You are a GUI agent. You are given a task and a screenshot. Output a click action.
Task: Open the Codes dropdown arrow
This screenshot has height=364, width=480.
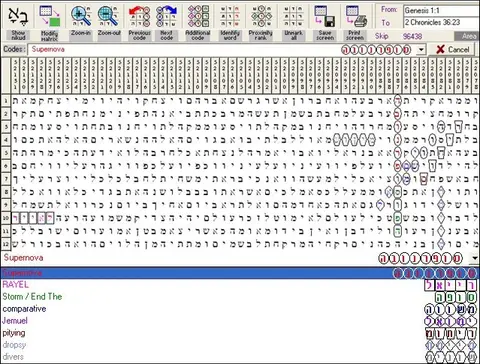coord(421,50)
